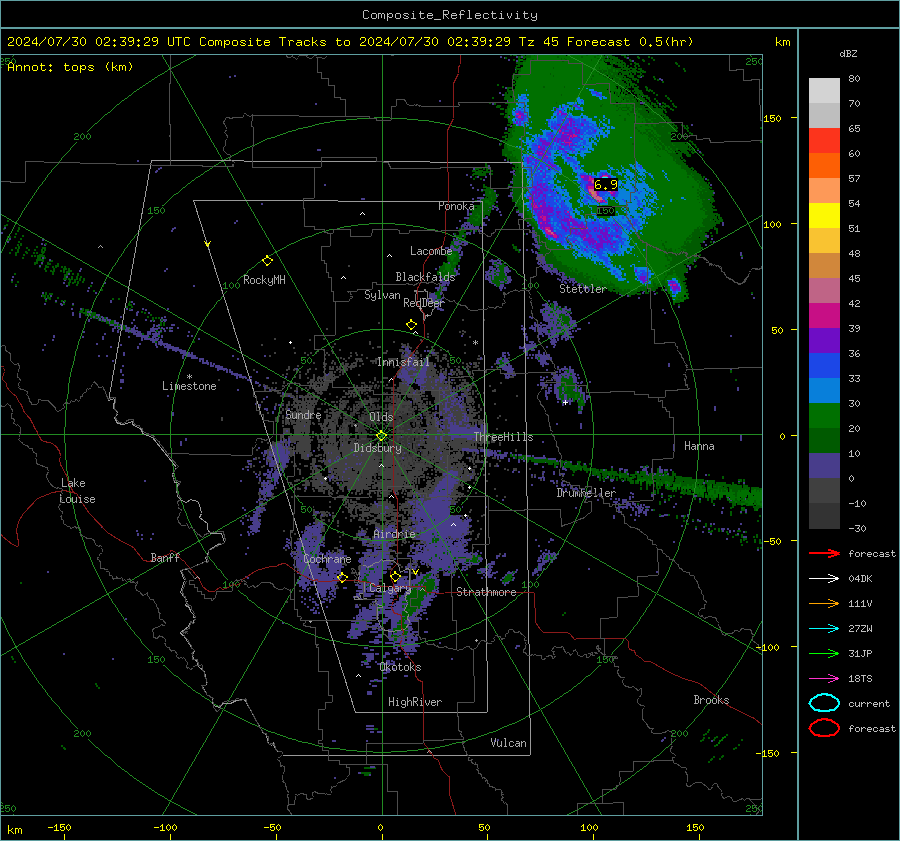The image size is (900, 841).
Task: Click the cyan 27ZW arrow icon
Action: [824, 629]
